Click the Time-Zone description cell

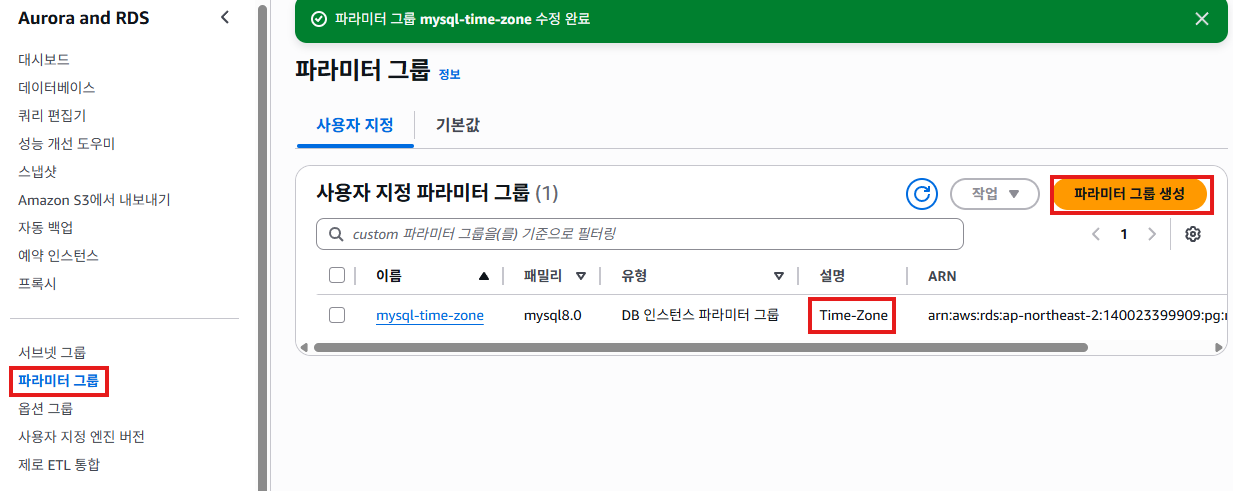854,315
